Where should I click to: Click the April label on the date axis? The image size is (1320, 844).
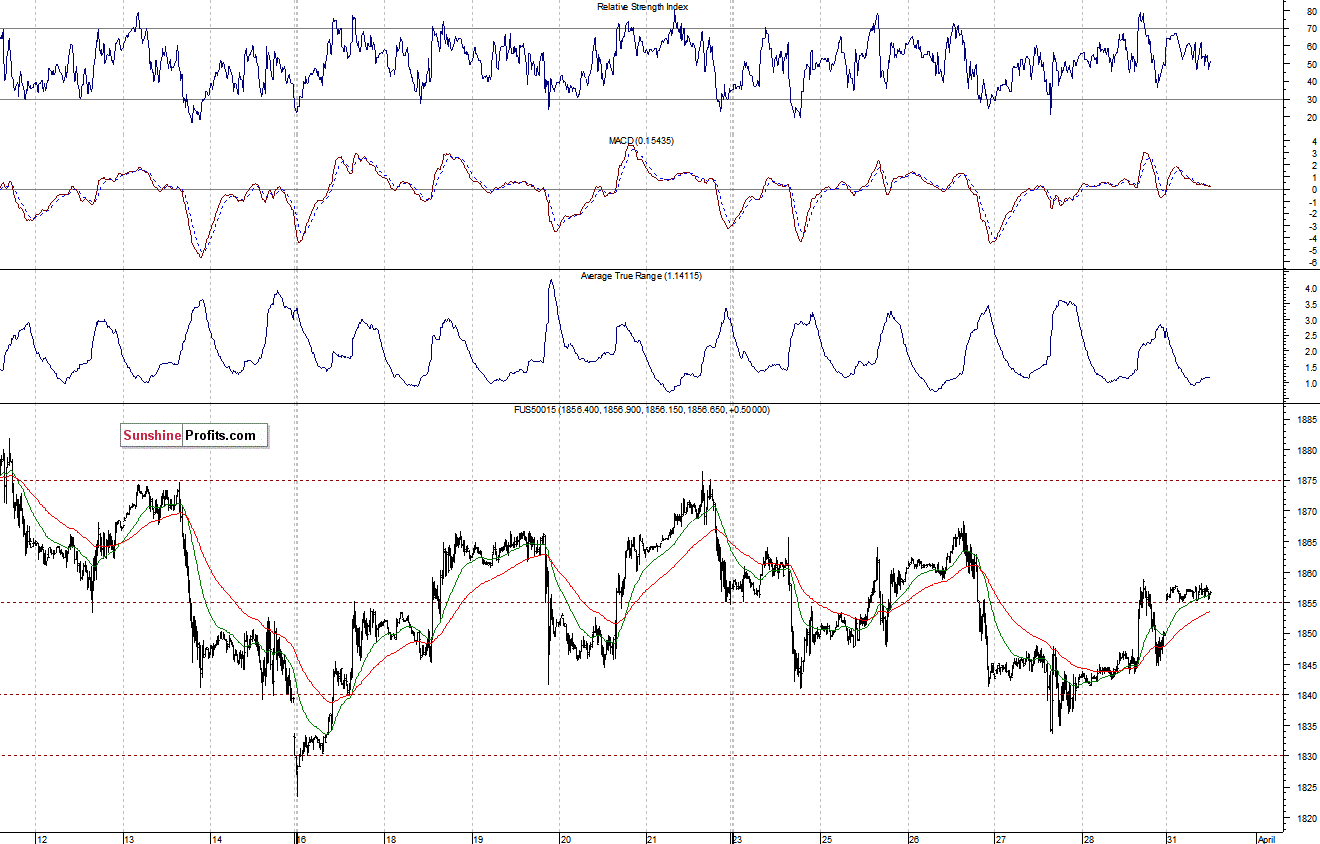point(1265,838)
